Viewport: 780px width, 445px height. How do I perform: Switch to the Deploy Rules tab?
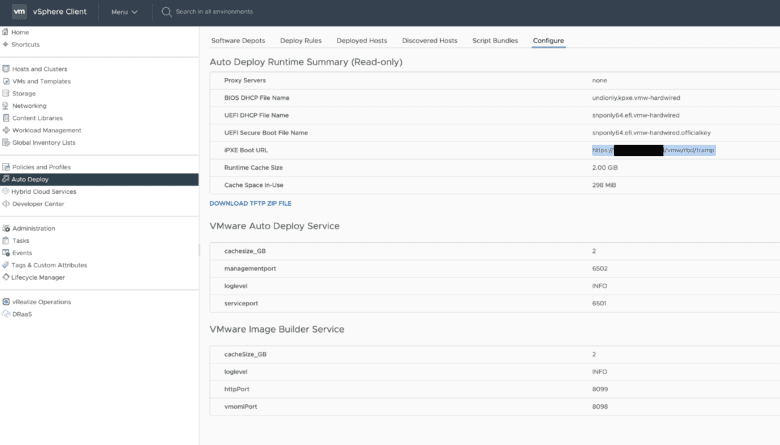pos(300,40)
